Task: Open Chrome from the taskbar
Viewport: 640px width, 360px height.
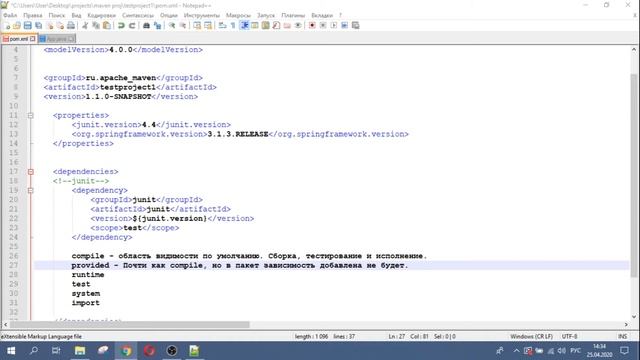Action: point(126,351)
